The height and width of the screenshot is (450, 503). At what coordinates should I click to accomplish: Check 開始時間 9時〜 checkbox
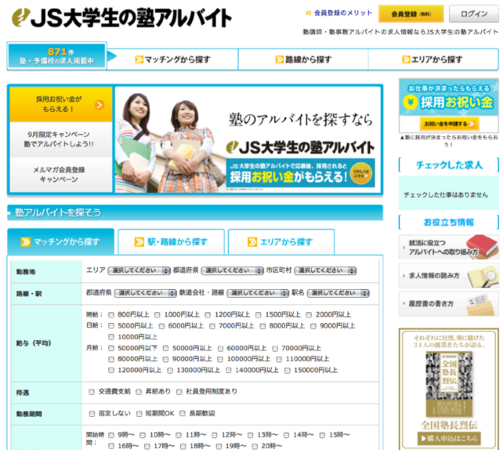point(111,435)
